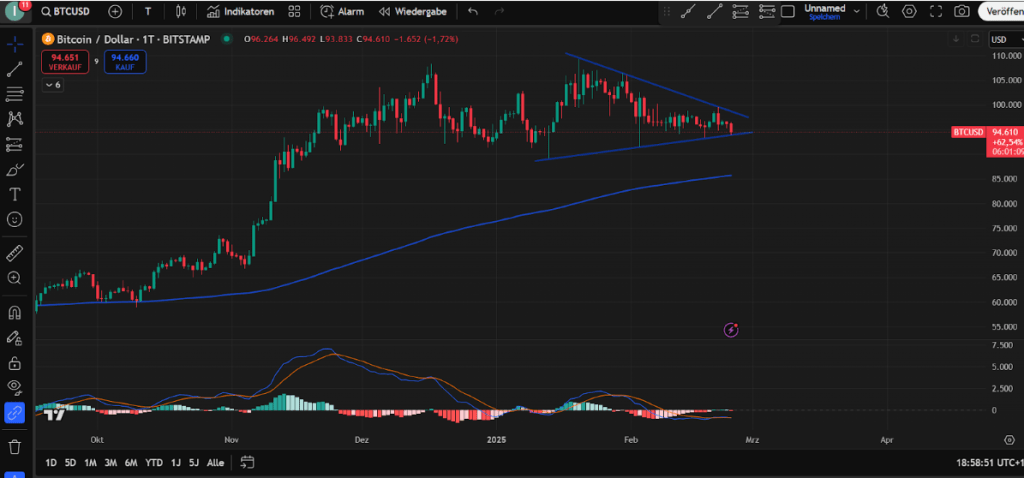Open the go to date calendar icon
Image resolution: width=1024 pixels, height=478 pixels.
click(x=247, y=462)
